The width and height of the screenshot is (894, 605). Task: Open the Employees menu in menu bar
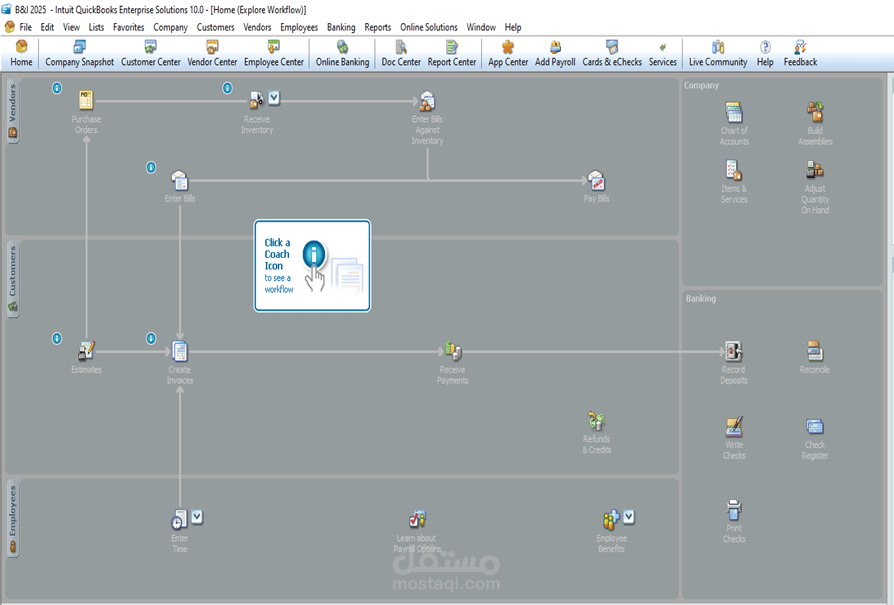pyautogui.click(x=299, y=27)
